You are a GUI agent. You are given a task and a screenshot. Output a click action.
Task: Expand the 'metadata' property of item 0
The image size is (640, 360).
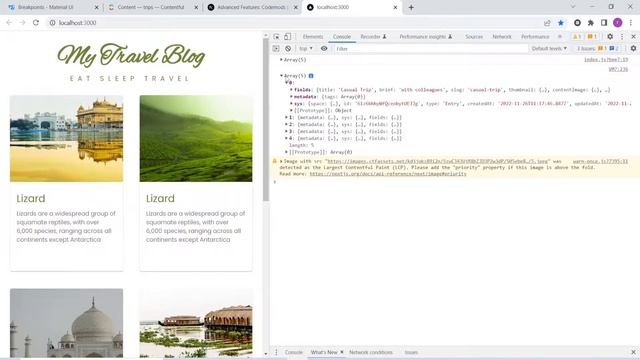291,97
